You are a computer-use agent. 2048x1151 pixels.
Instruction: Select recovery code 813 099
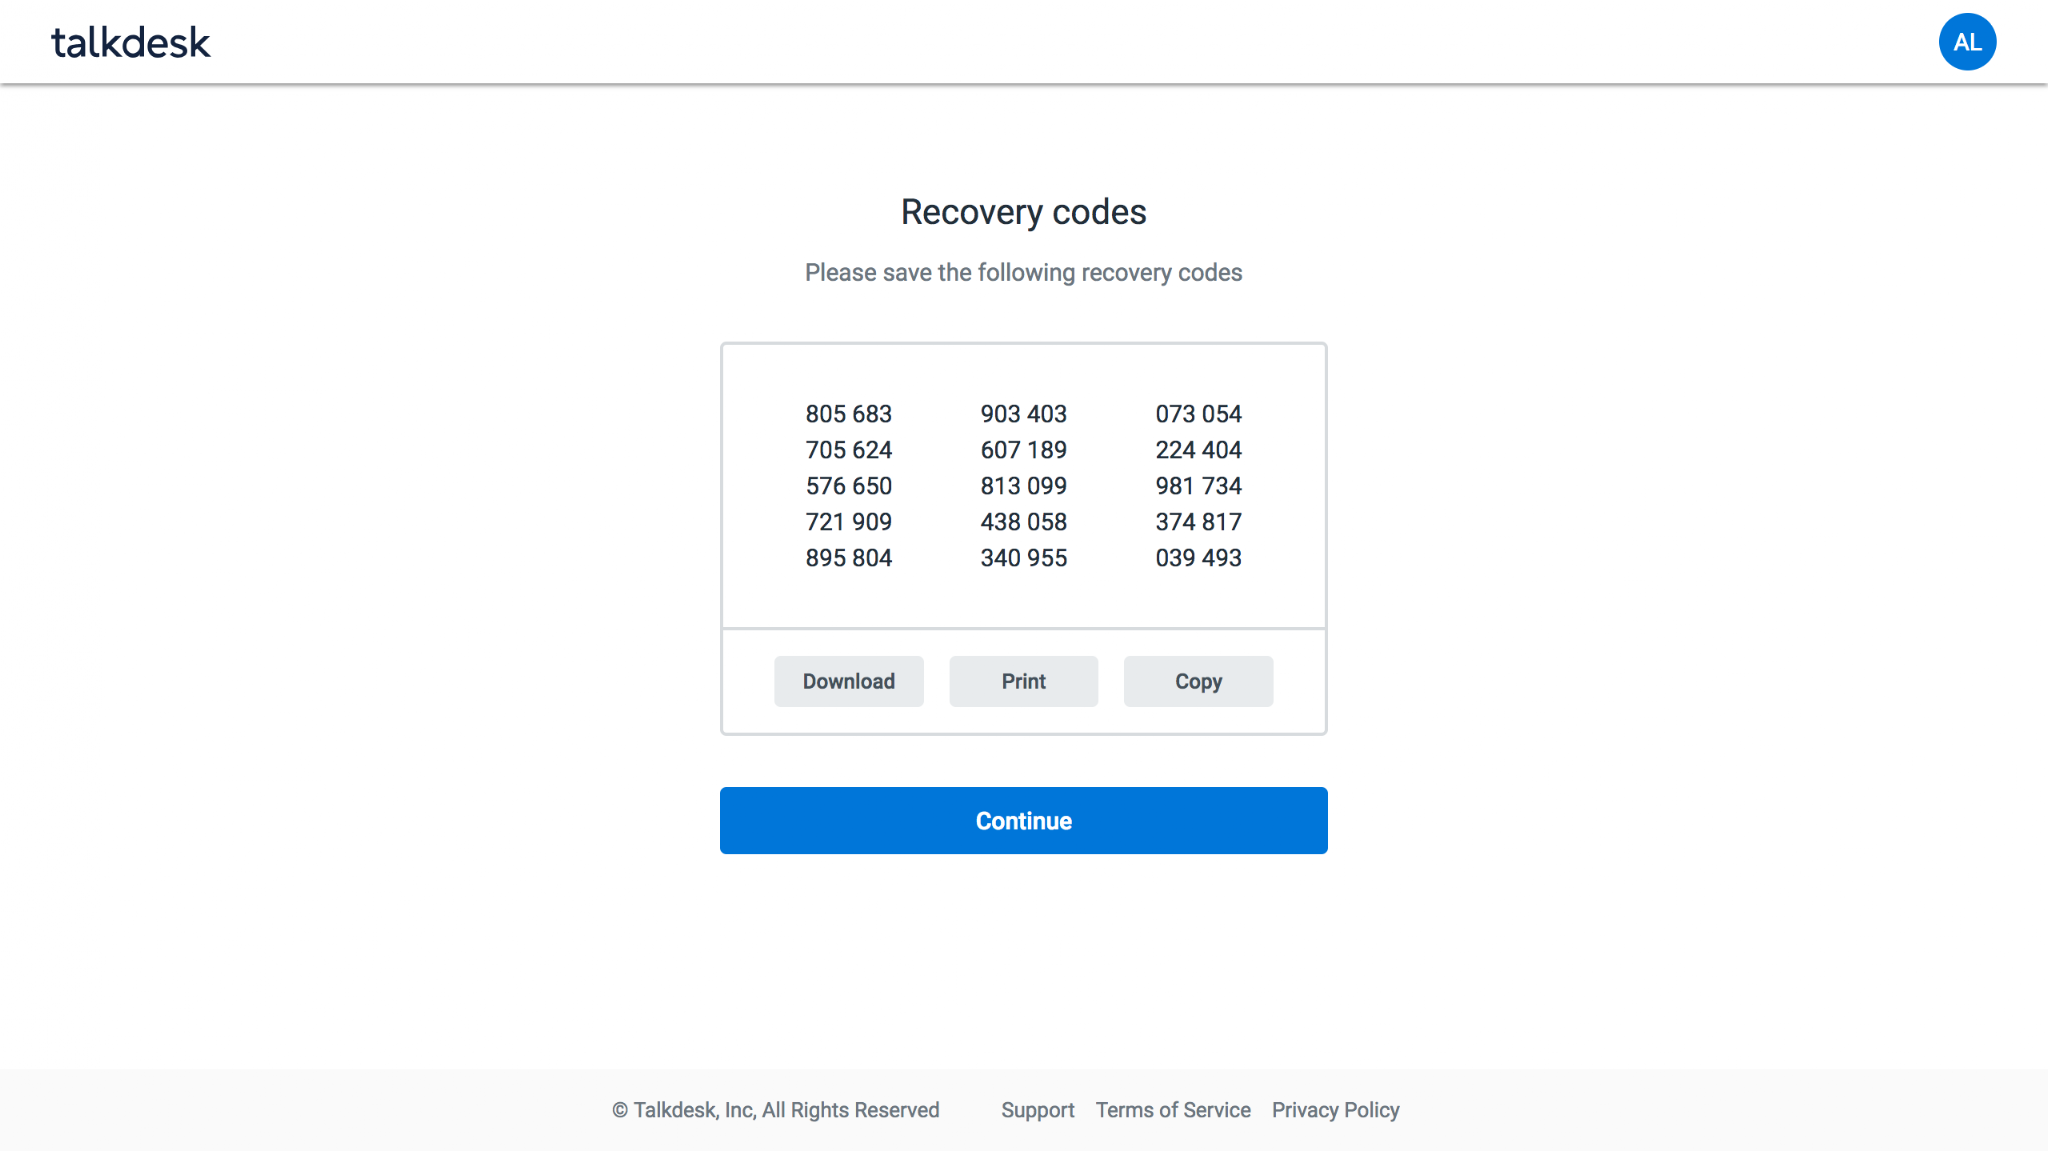point(1024,486)
